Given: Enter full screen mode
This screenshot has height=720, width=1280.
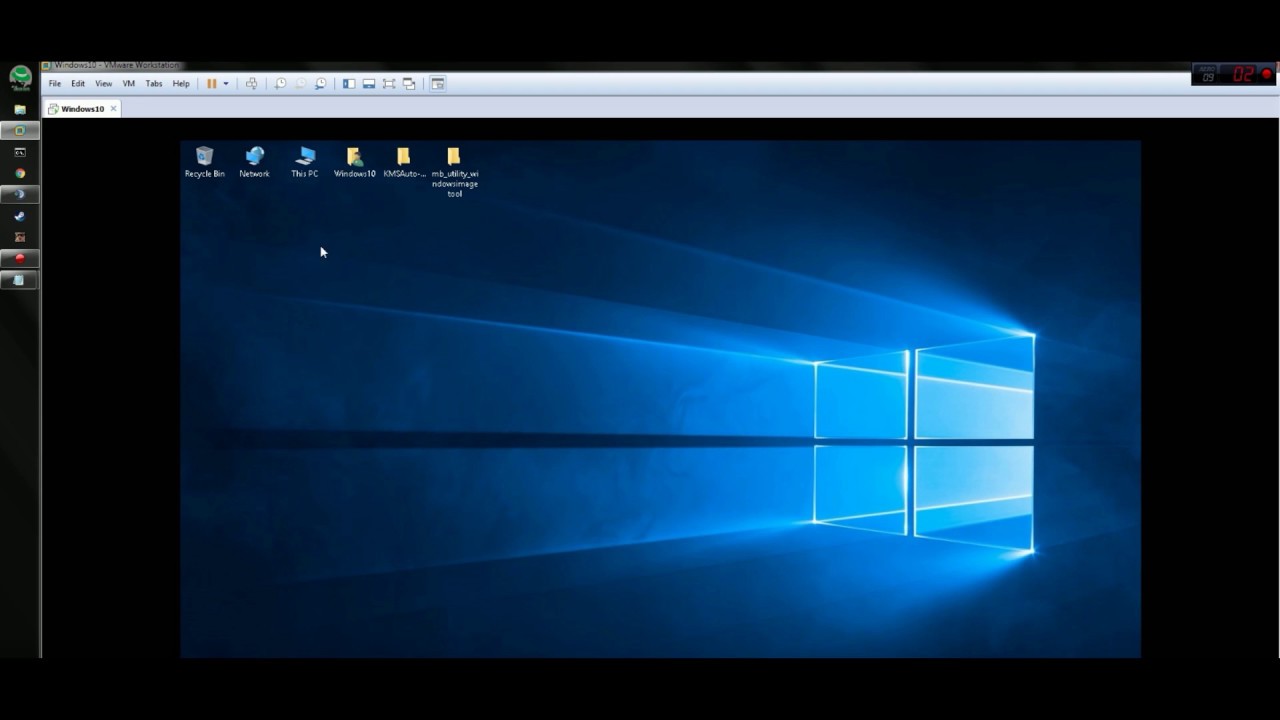Looking at the screenshot, I should [389, 84].
